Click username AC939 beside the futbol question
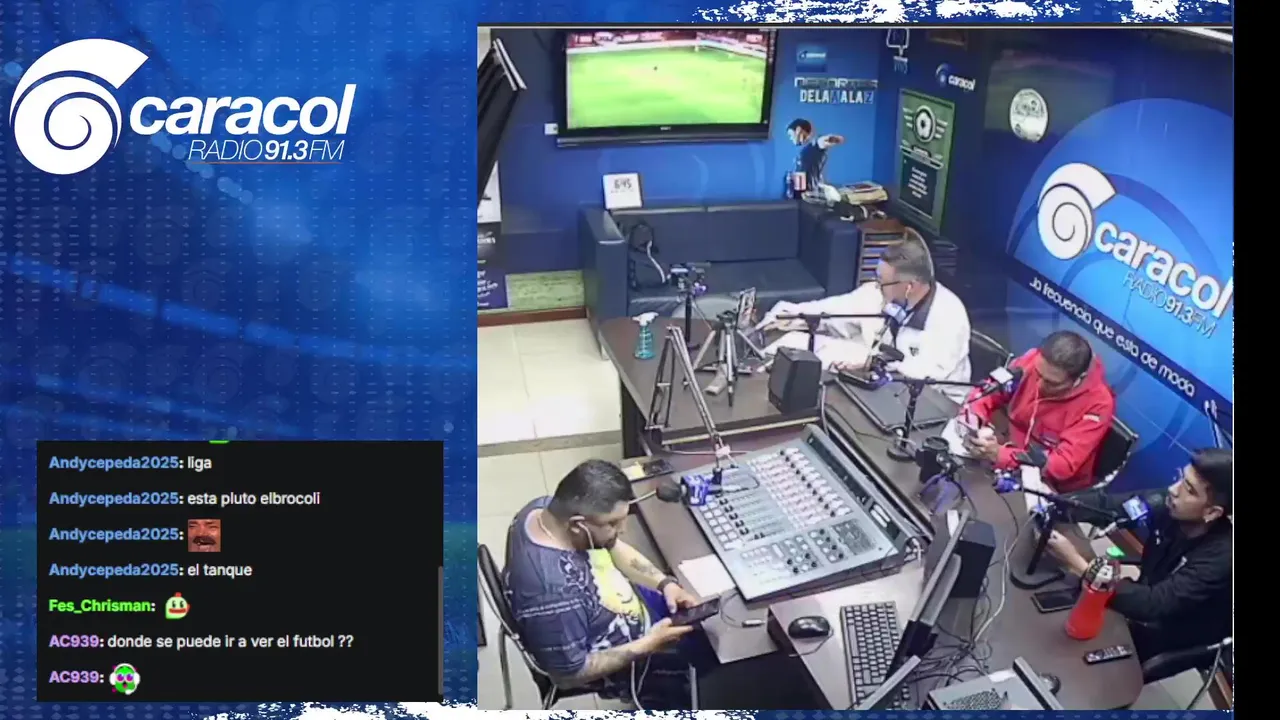Image resolution: width=1280 pixels, height=720 pixels. point(74,641)
